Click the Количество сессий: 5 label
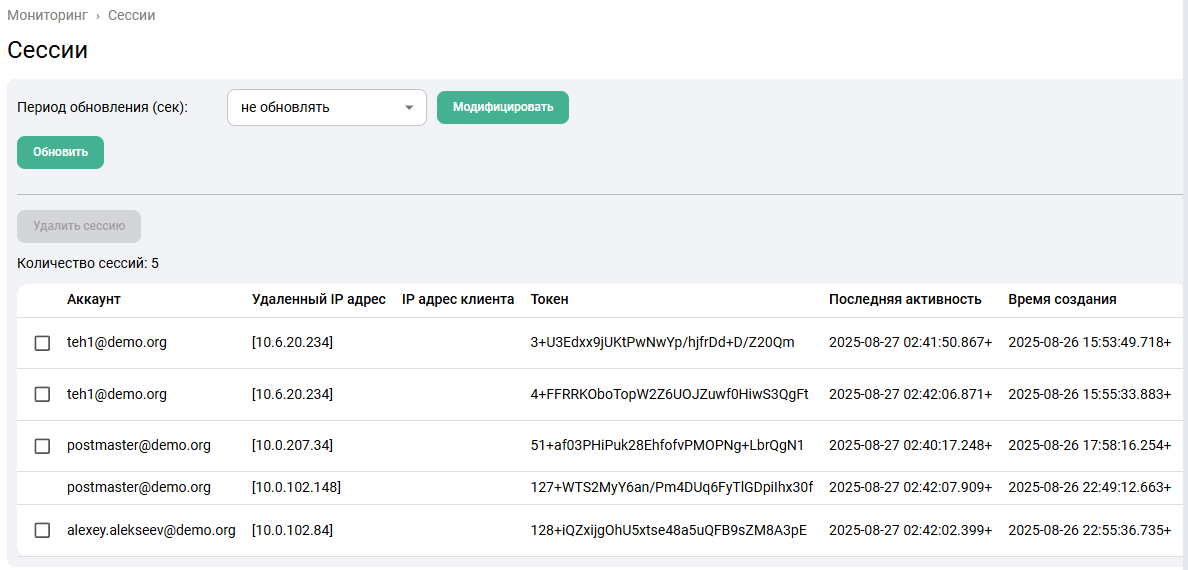Screen dimensions: 1188x570 click(x=88, y=264)
